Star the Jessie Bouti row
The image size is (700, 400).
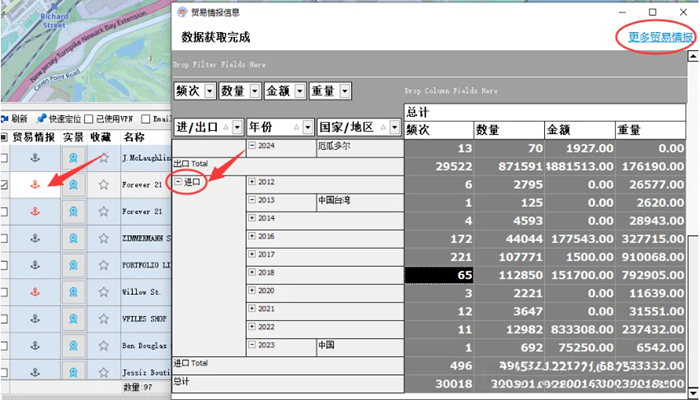click(x=104, y=372)
